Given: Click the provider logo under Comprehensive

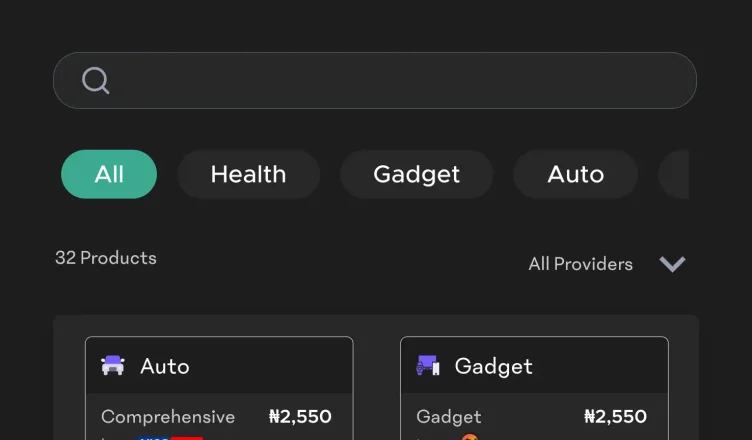Looking at the screenshot, I should click(x=170, y=437).
